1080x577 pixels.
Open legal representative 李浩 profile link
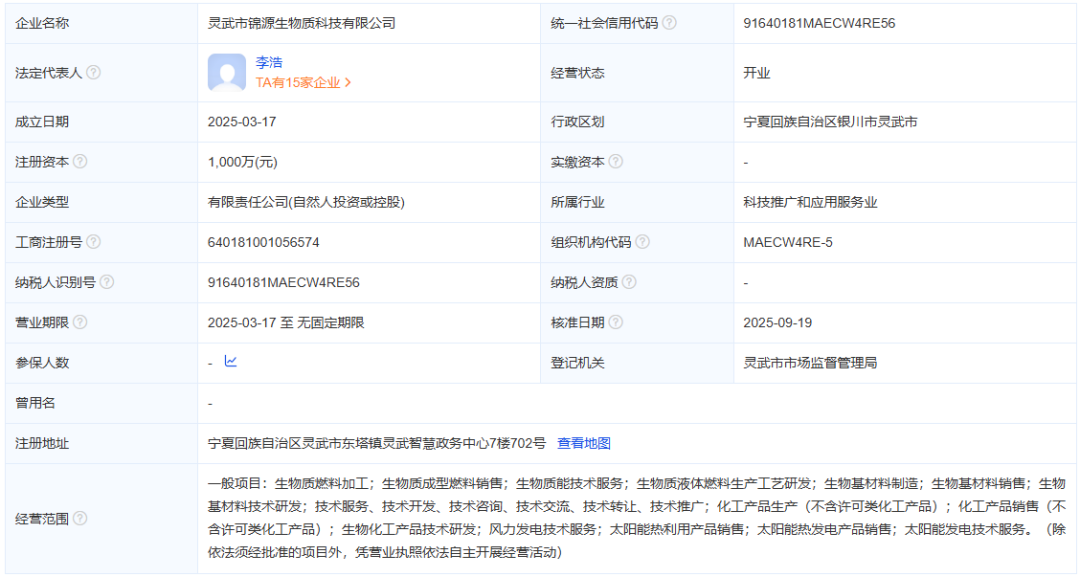[x=269, y=62]
